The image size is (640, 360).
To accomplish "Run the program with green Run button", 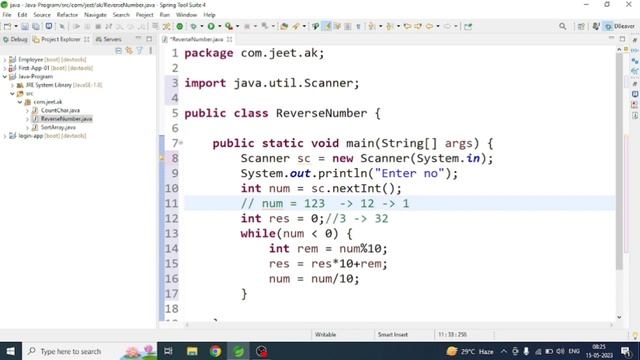I will pyautogui.click(x=211, y=27).
